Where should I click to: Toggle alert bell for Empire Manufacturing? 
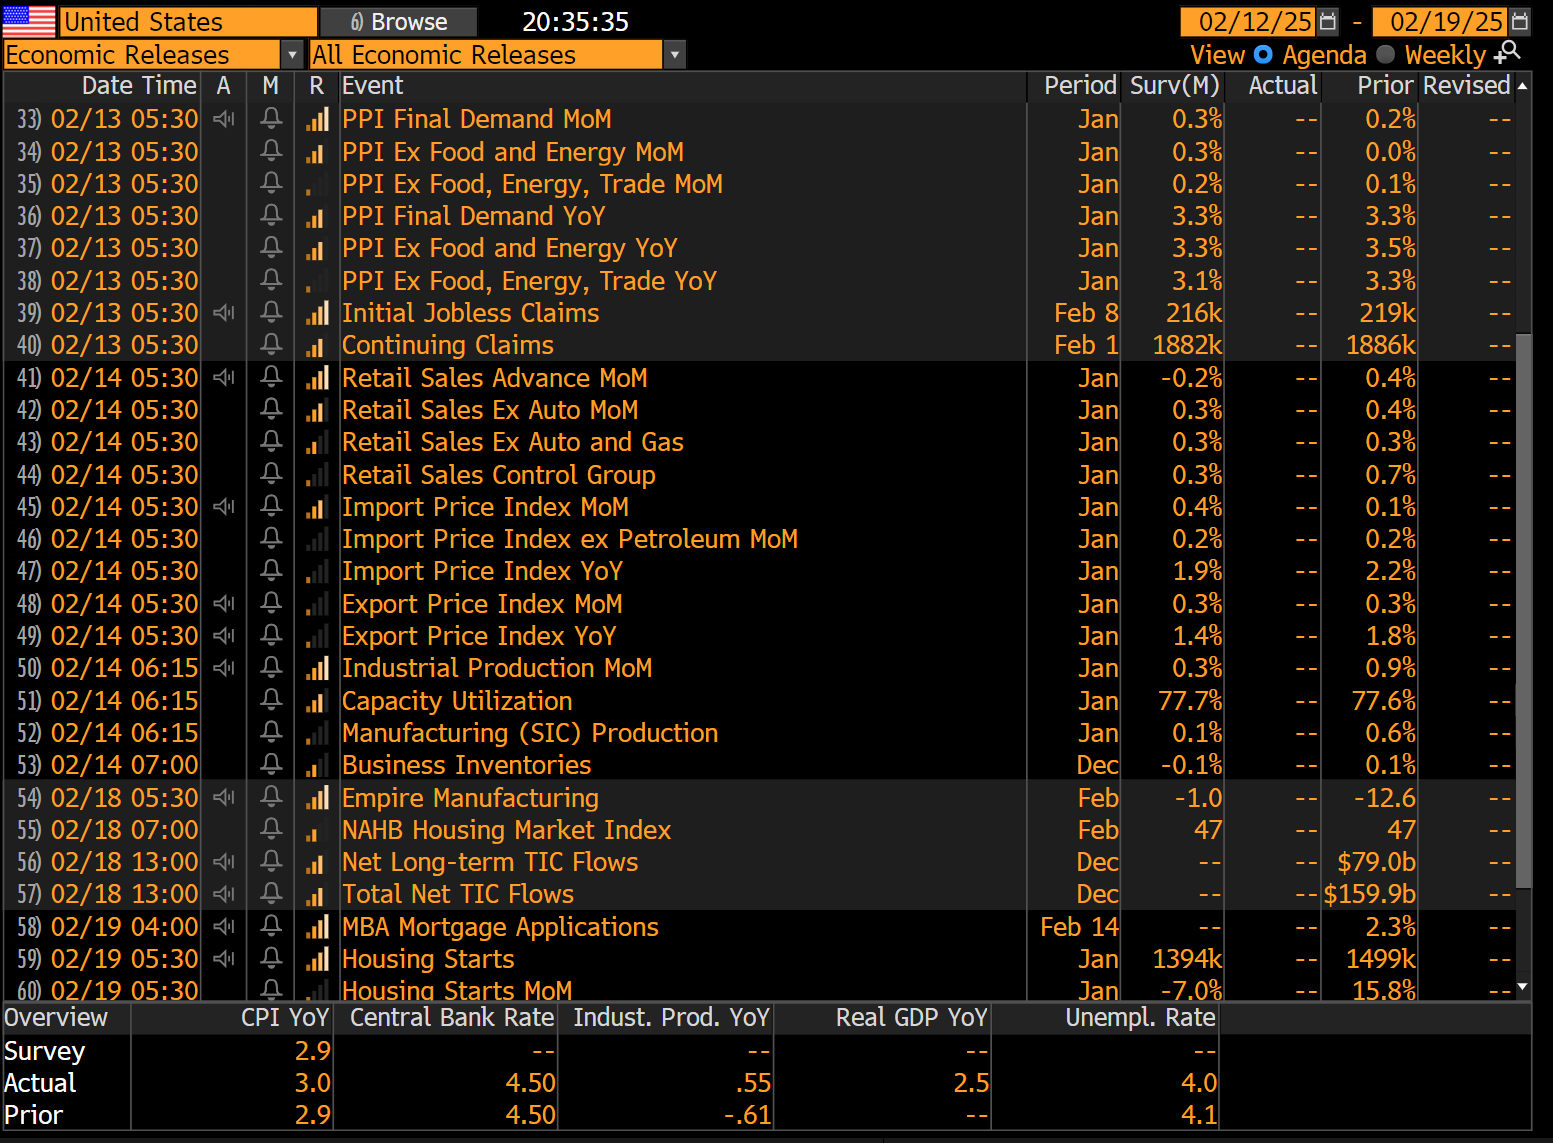pos(271,798)
